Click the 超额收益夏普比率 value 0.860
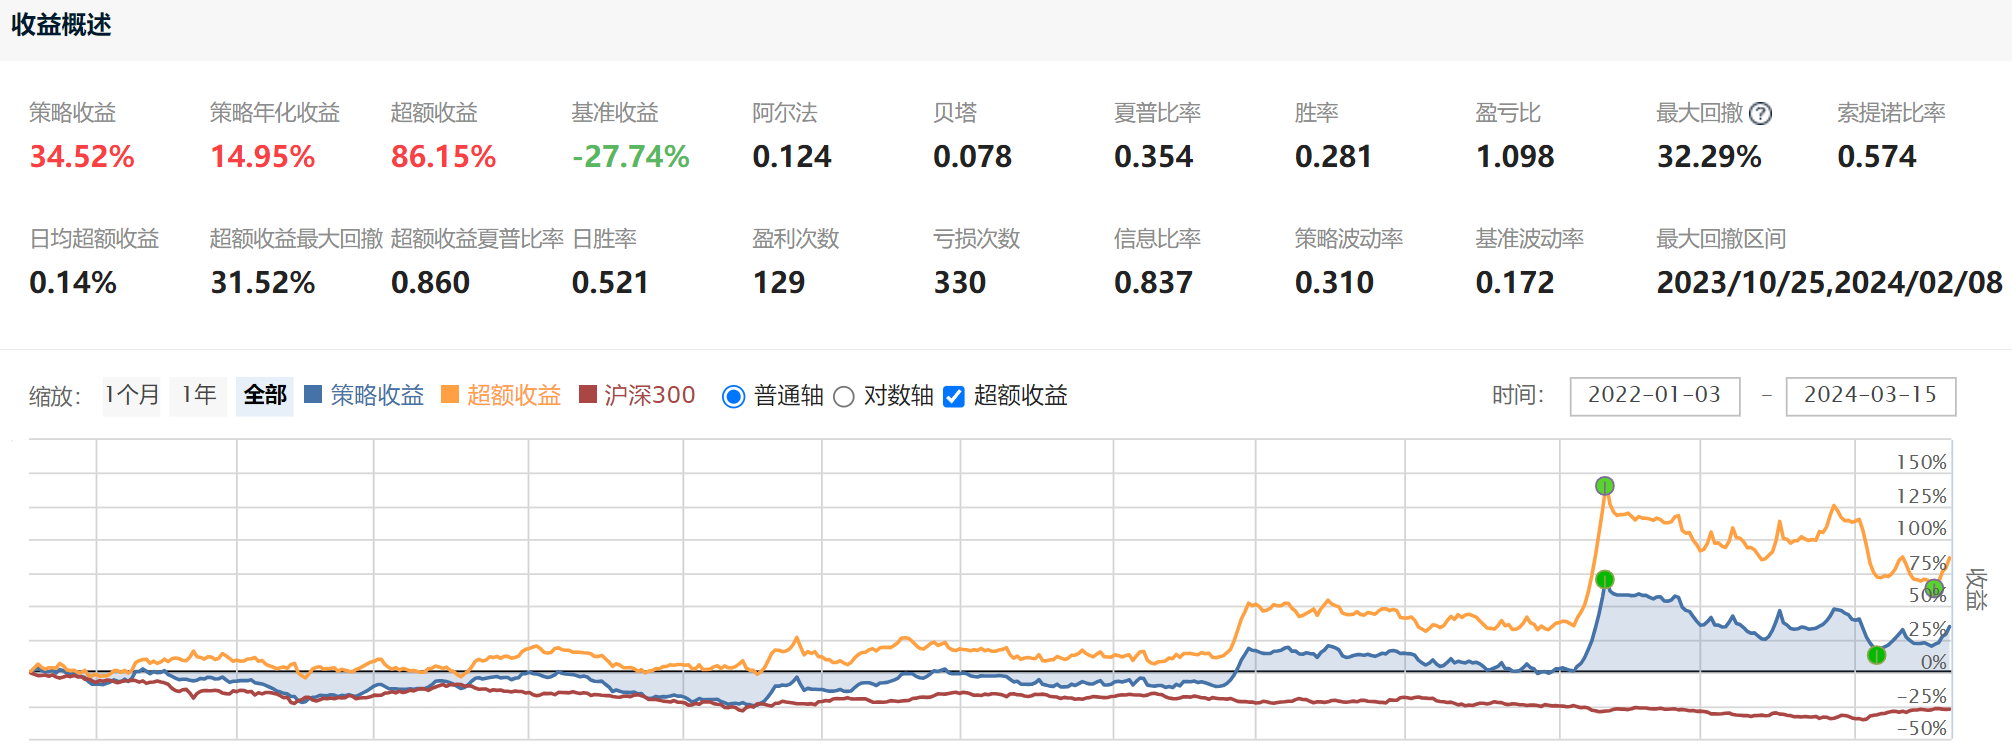The width and height of the screenshot is (2012, 756). 431,283
